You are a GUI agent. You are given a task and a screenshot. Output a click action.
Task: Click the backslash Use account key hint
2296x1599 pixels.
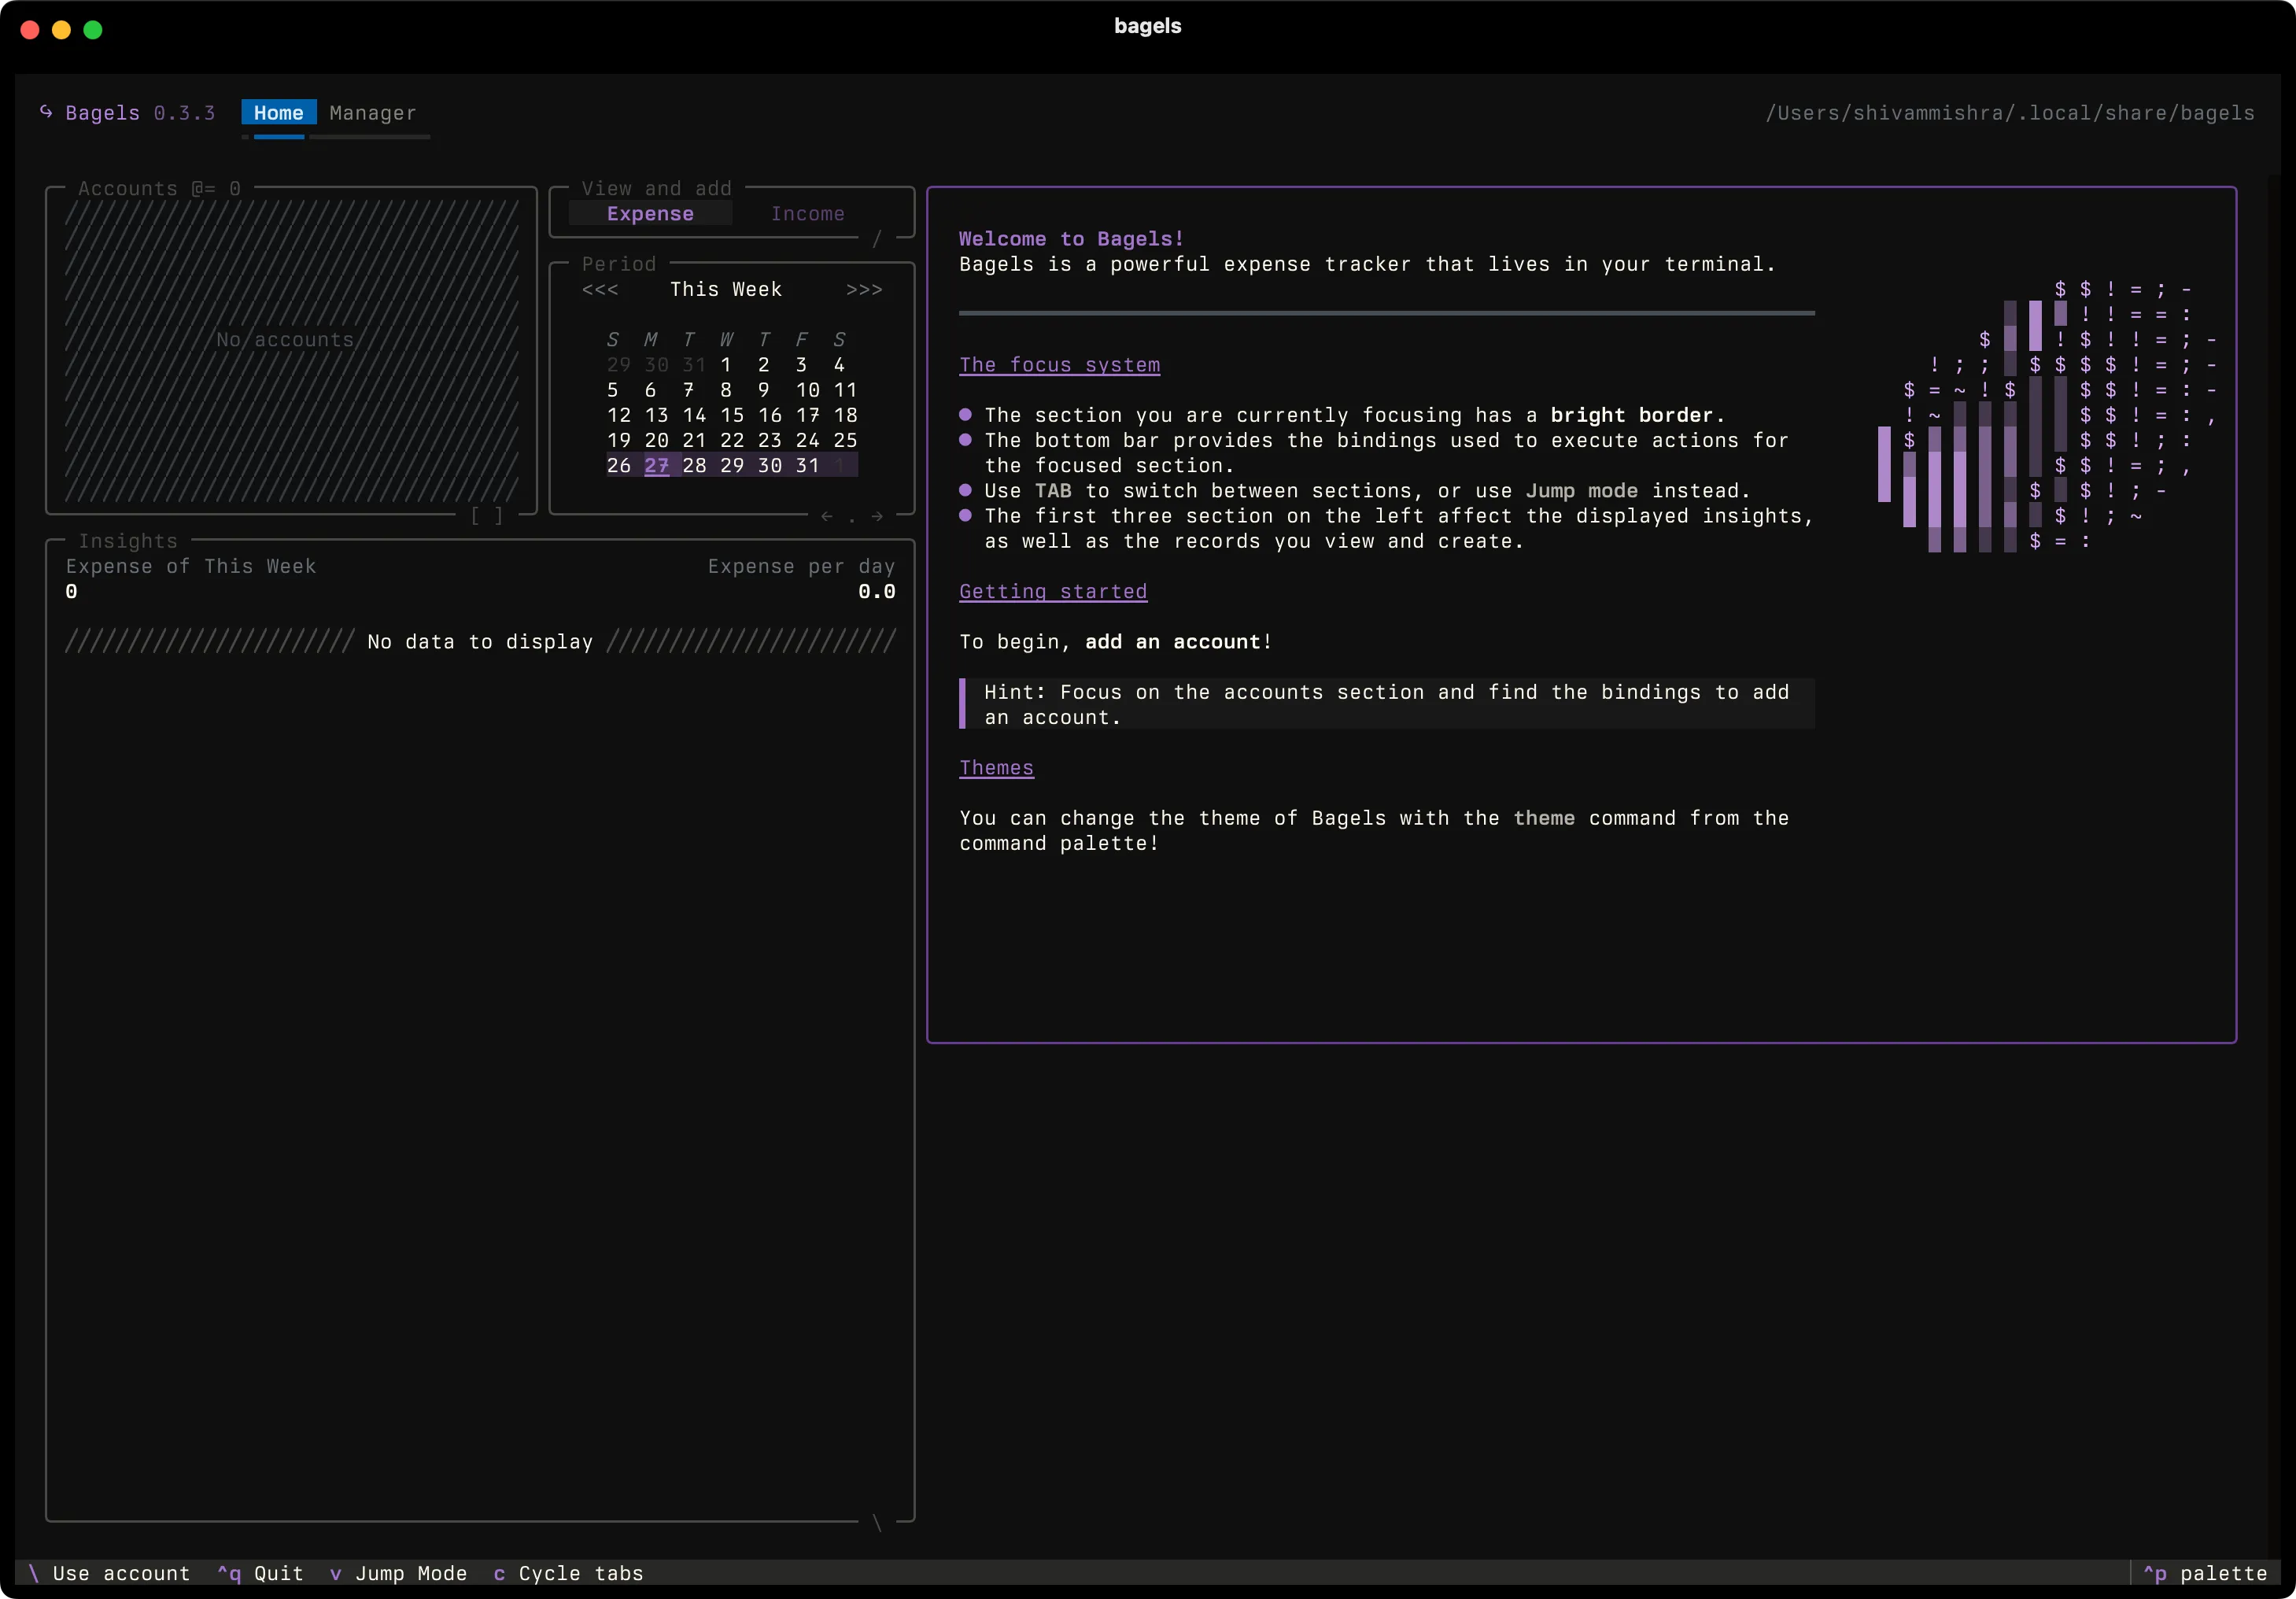coord(110,1574)
